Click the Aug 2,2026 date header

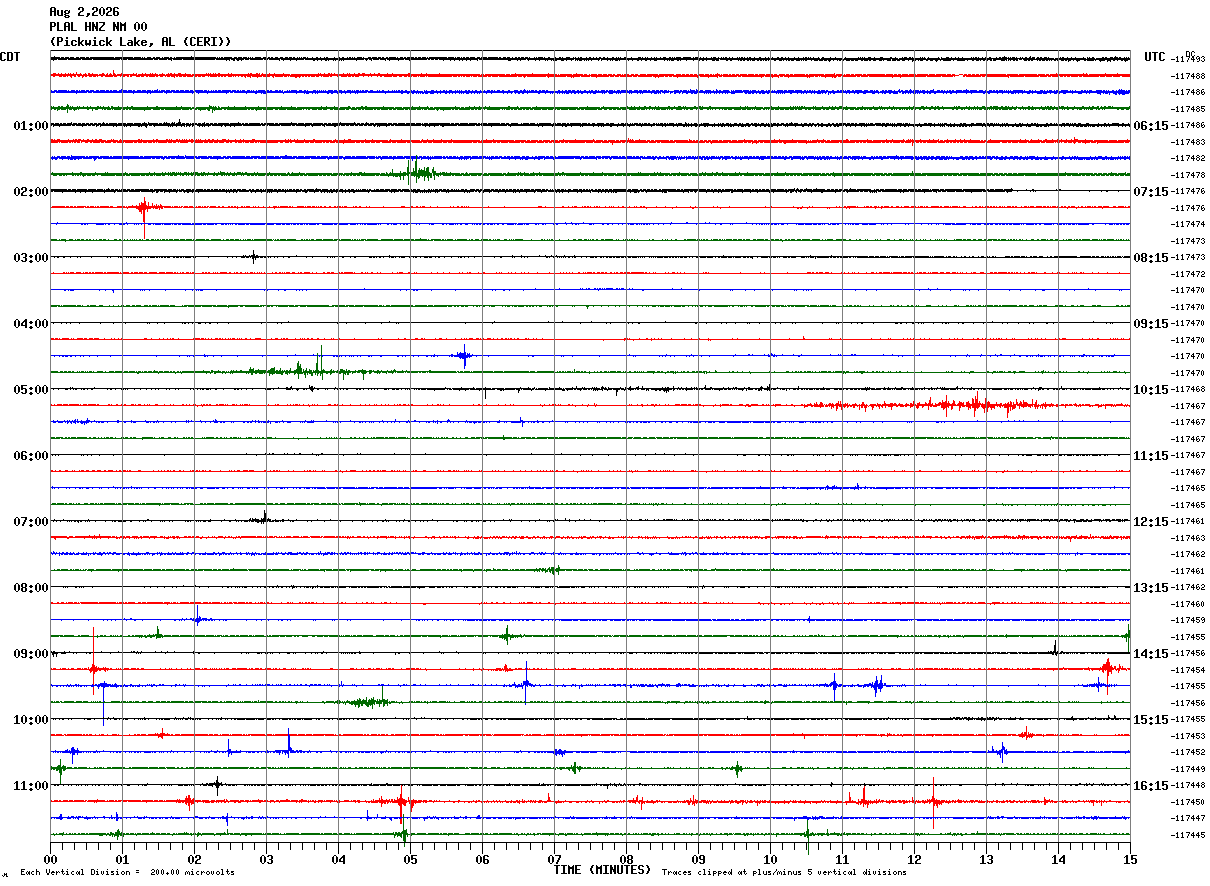tap(84, 12)
